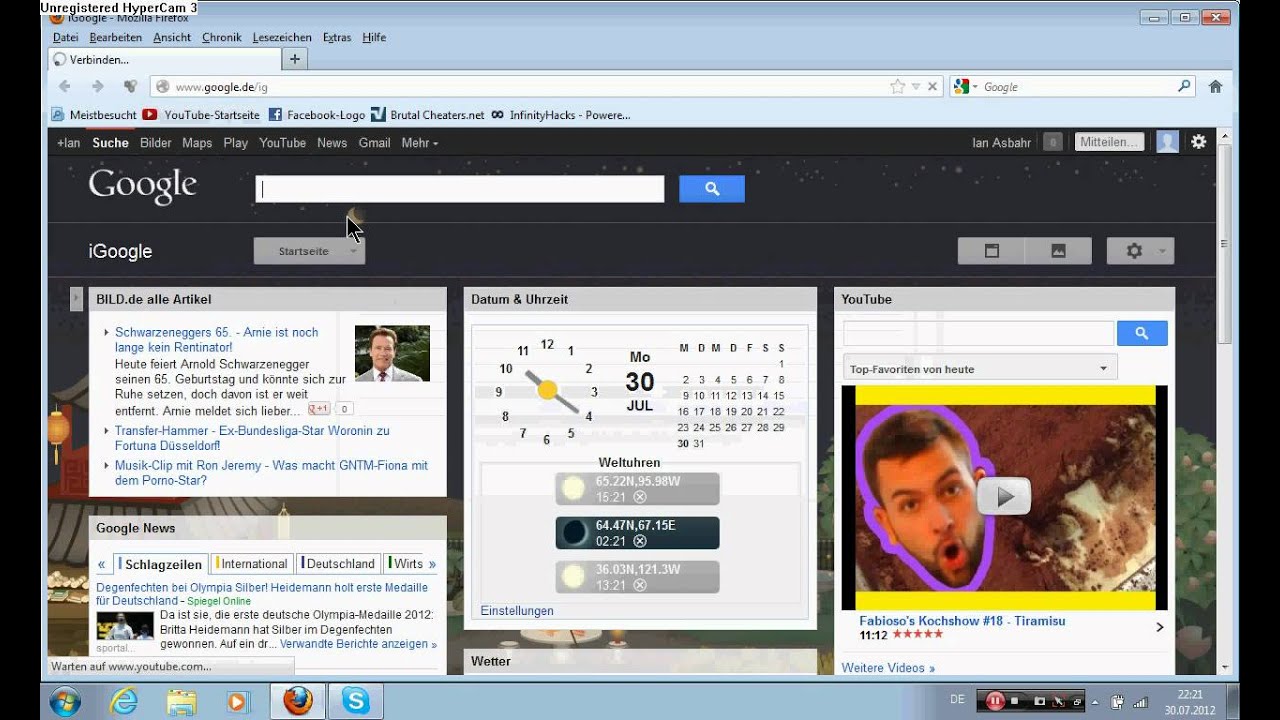Click the blue Google search button
This screenshot has height=720, width=1280.
[x=712, y=189]
